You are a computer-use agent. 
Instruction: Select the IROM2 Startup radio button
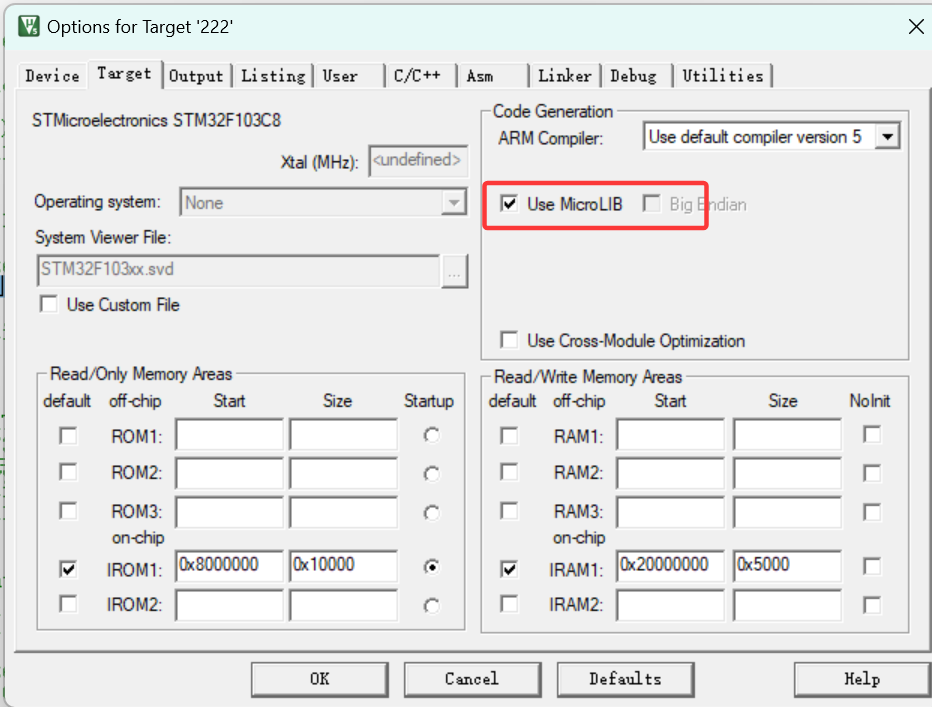tap(432, 606)
